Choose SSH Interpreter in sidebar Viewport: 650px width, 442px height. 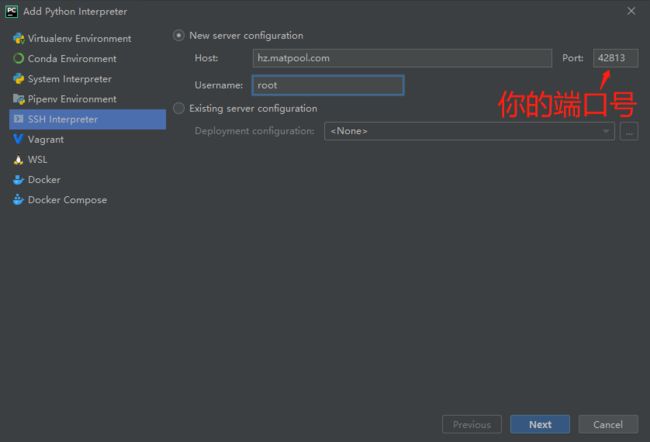pyautogui.click(x=88, y=119)
